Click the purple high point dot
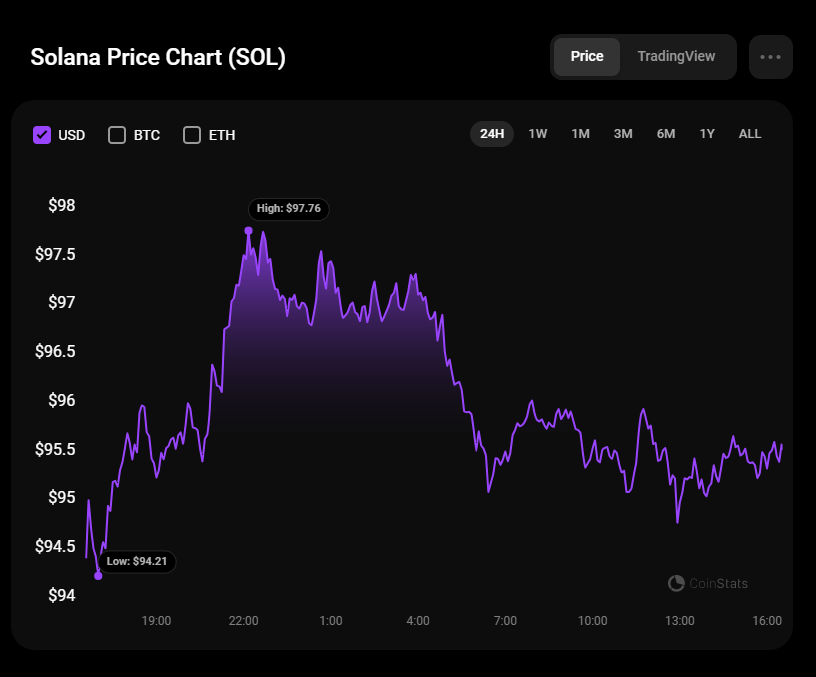The height and width of the screenshot is (677, 816). click(248, 231)
